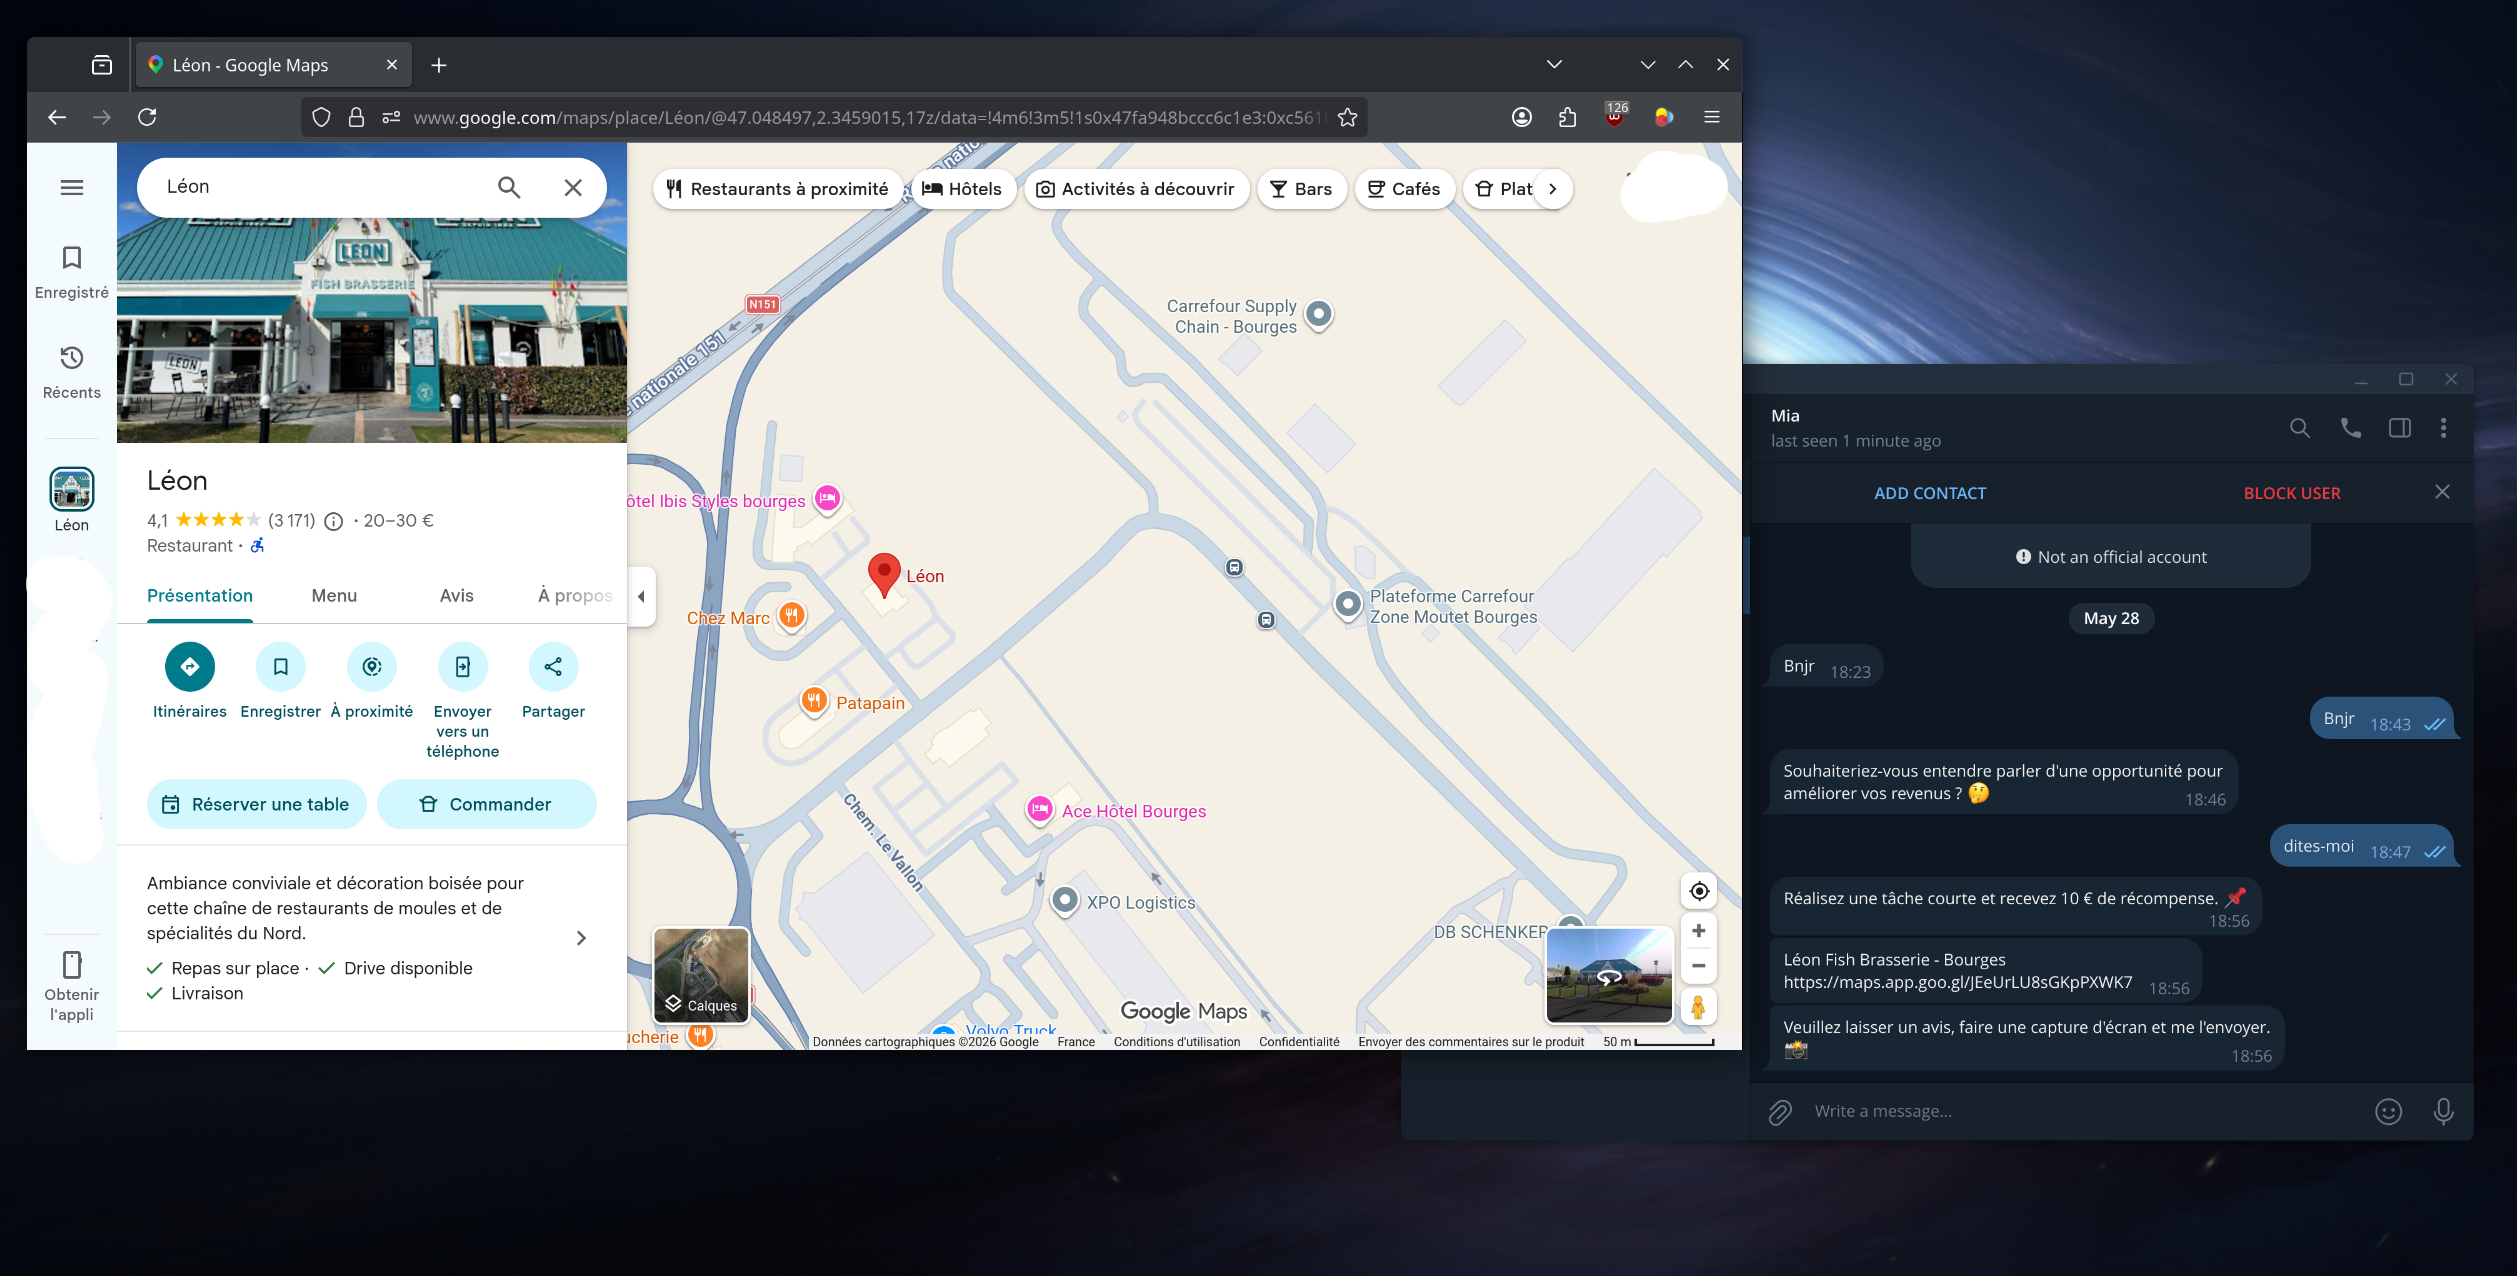Click the Confidentialité link
The height and width of the screenshot is (1276, 2517).
pyautogui.click(x=1299, y=1042)
